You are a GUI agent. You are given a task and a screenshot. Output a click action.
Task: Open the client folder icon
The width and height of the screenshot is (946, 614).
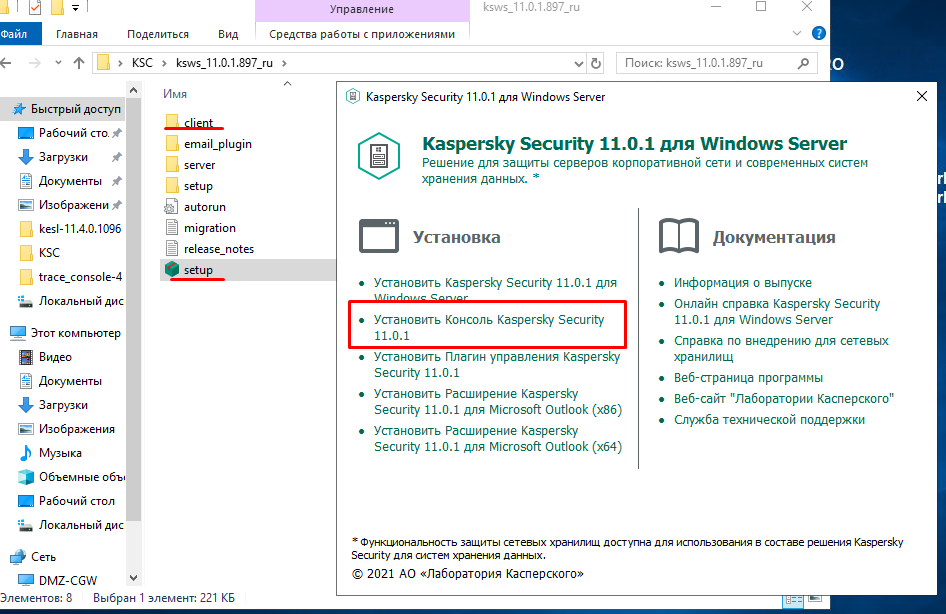tap(172, 122)
